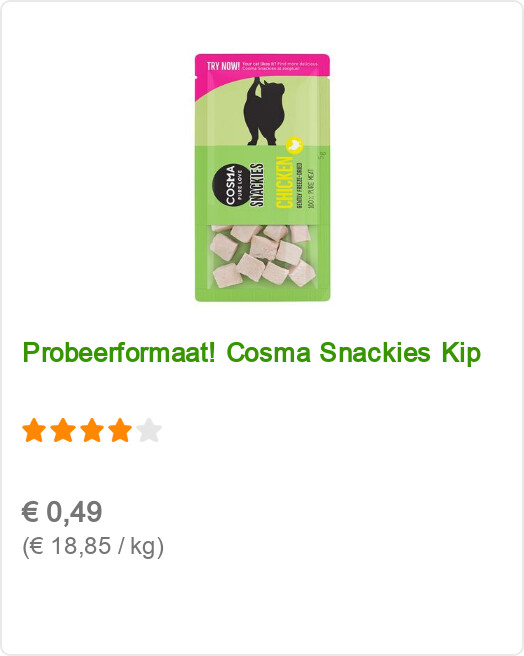Click the yellow chicken icon on package
The height and width of the screenshot is (656, 524).
click(x=294, y=144)
